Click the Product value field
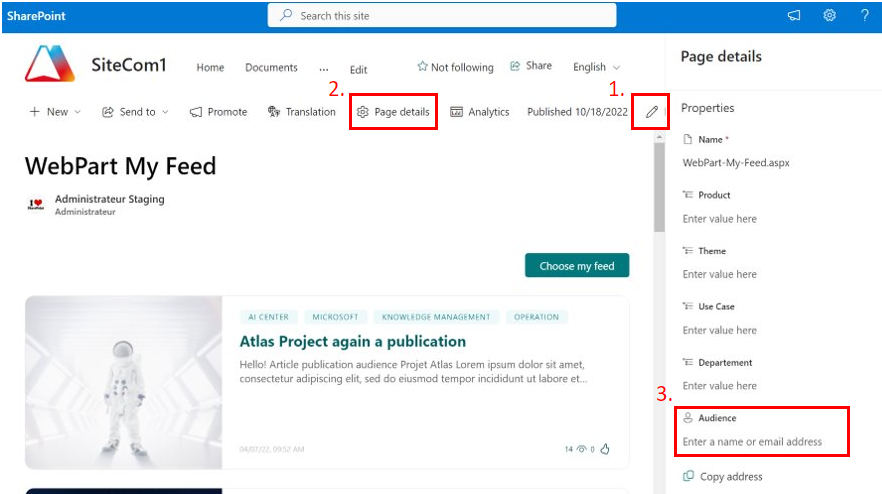 [719, 219]
